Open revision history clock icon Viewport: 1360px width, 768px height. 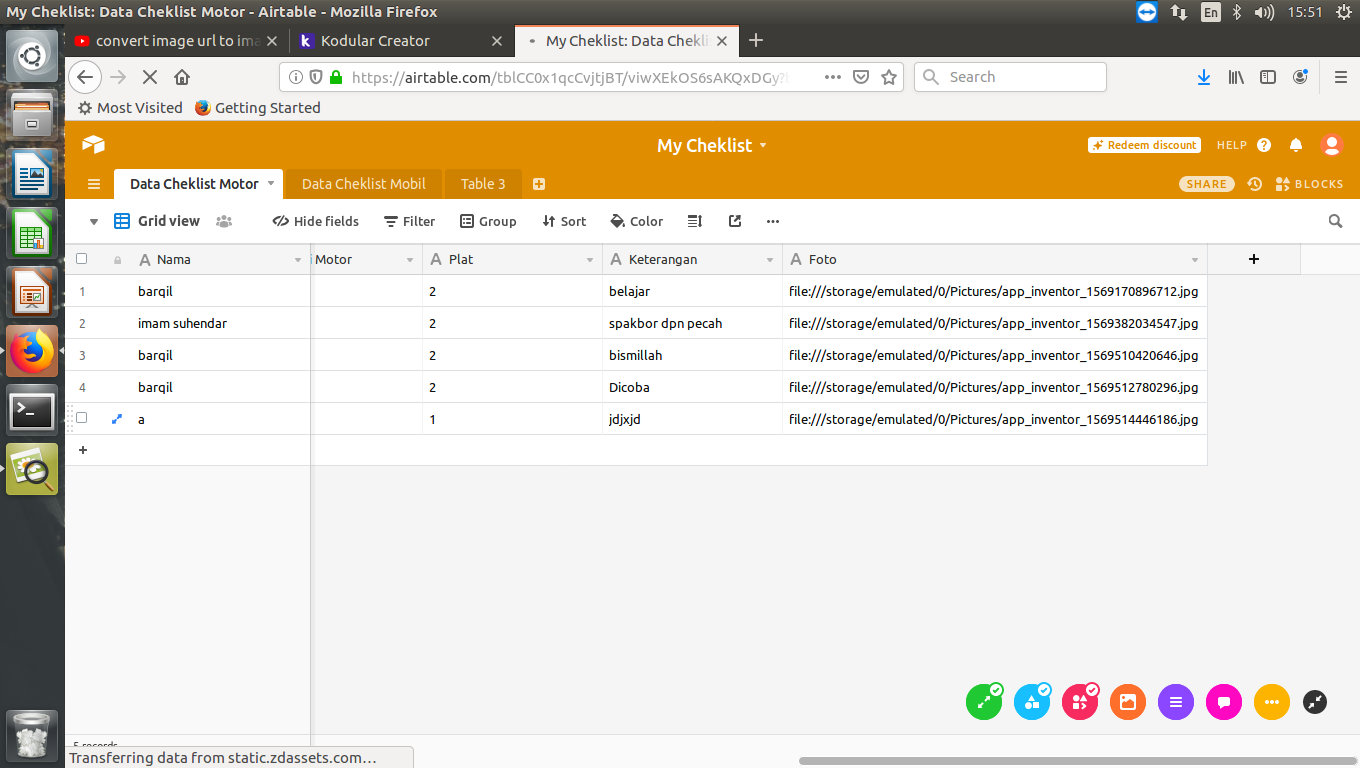pos(1254,184)
